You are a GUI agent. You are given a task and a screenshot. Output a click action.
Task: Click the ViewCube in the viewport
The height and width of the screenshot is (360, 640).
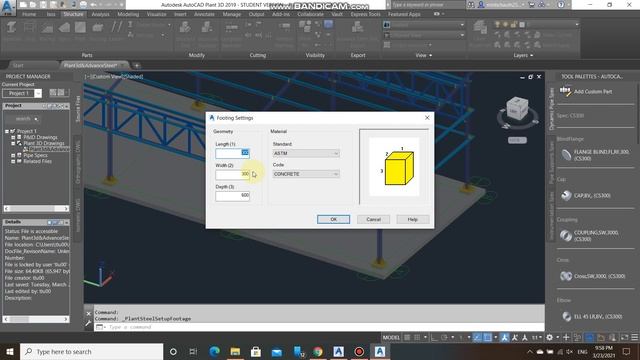[x=517, y=109]
